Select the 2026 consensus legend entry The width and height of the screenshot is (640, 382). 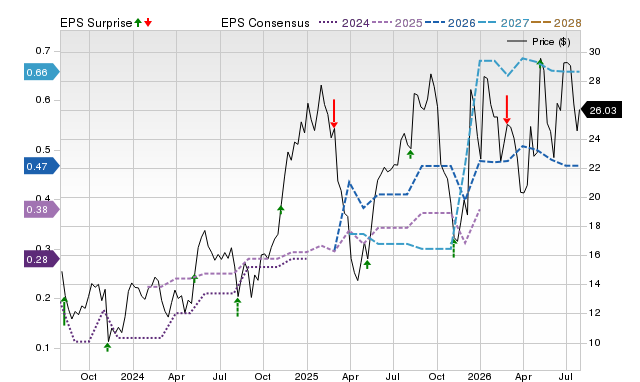point(450,23)
